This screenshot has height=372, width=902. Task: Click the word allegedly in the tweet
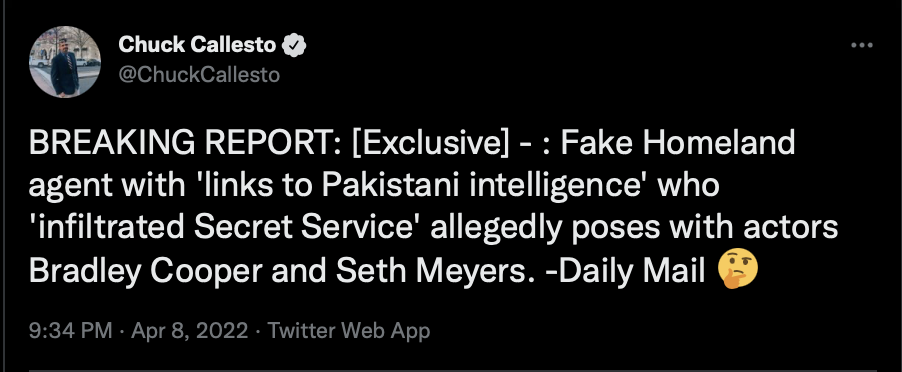point(496,229)
